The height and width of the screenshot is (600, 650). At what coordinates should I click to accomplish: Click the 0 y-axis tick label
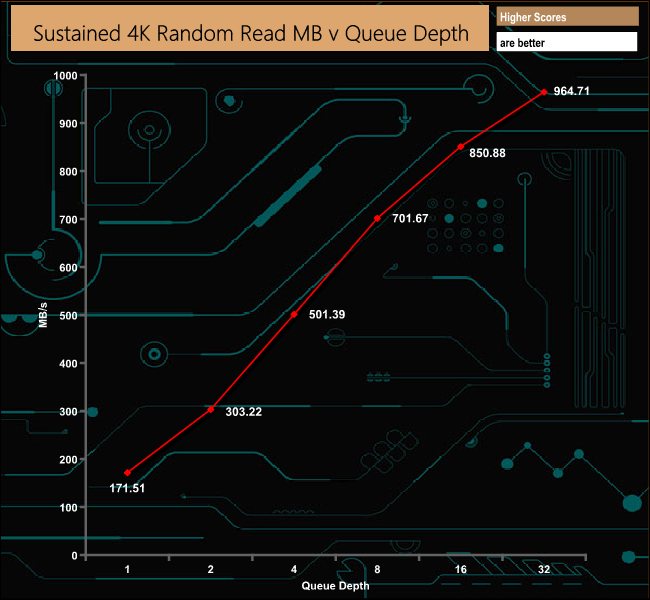75,556
